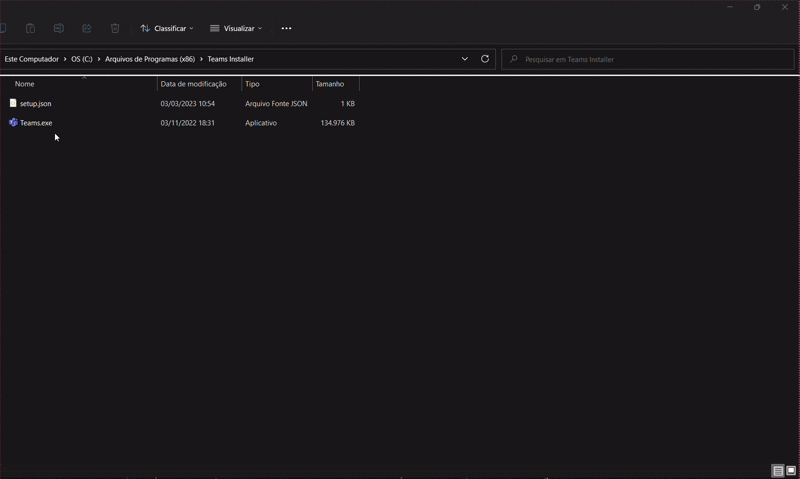The width and height of the screenshot is (800, 479).
Task: Open the Visualizar view dropdown
Action: pos(236,28)
